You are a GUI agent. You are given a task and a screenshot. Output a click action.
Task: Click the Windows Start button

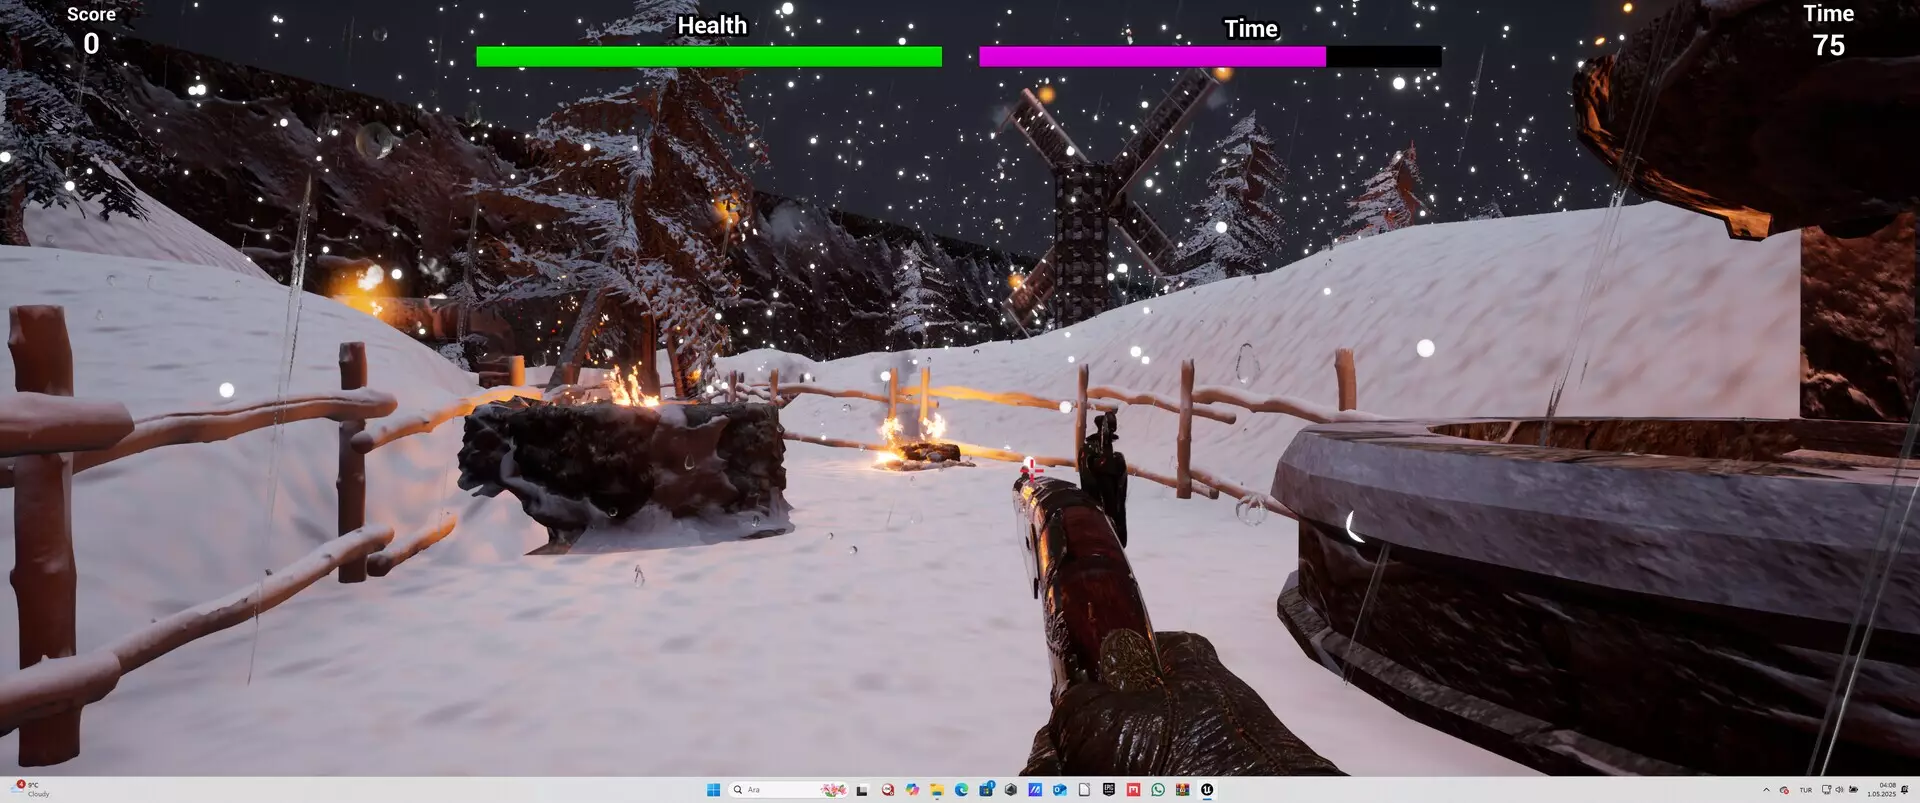coord(713,789)
